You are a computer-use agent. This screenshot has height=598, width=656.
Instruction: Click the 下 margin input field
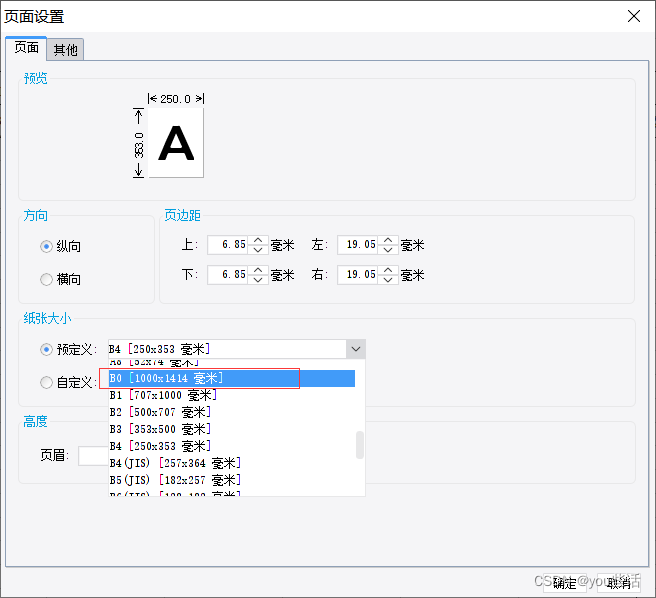point(228,275)
